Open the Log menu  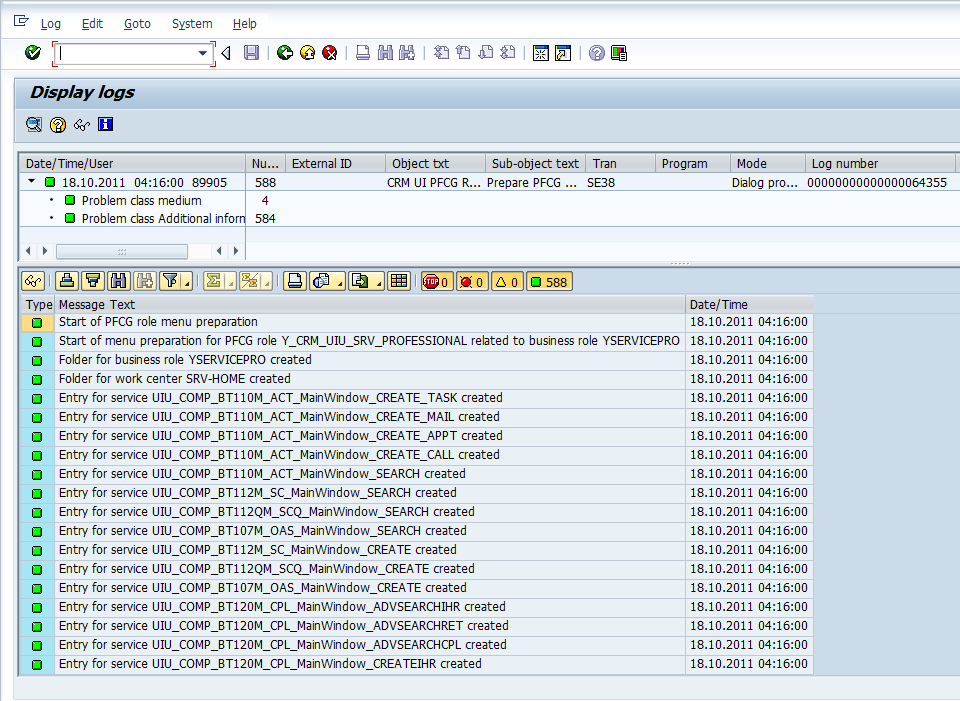click(x=51, y=24)
